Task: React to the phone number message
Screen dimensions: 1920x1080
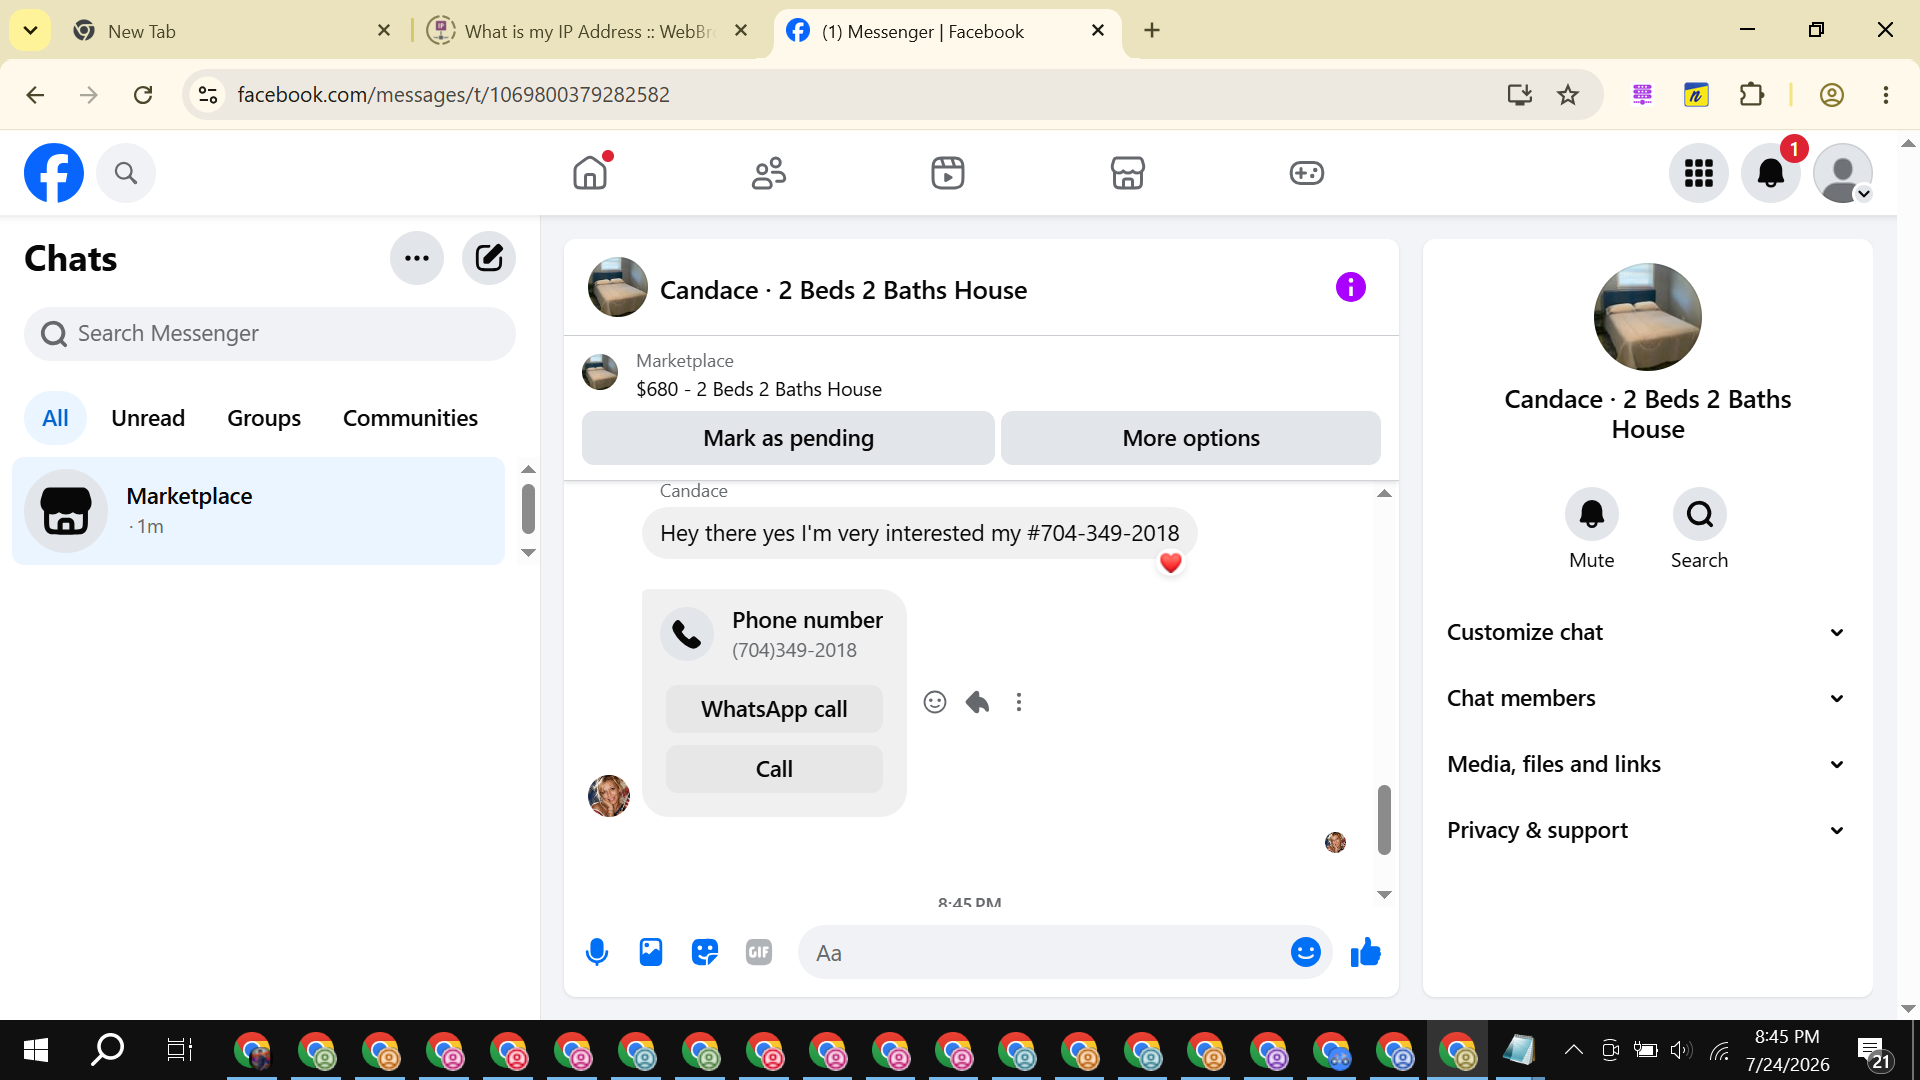Action: (935, 702)
